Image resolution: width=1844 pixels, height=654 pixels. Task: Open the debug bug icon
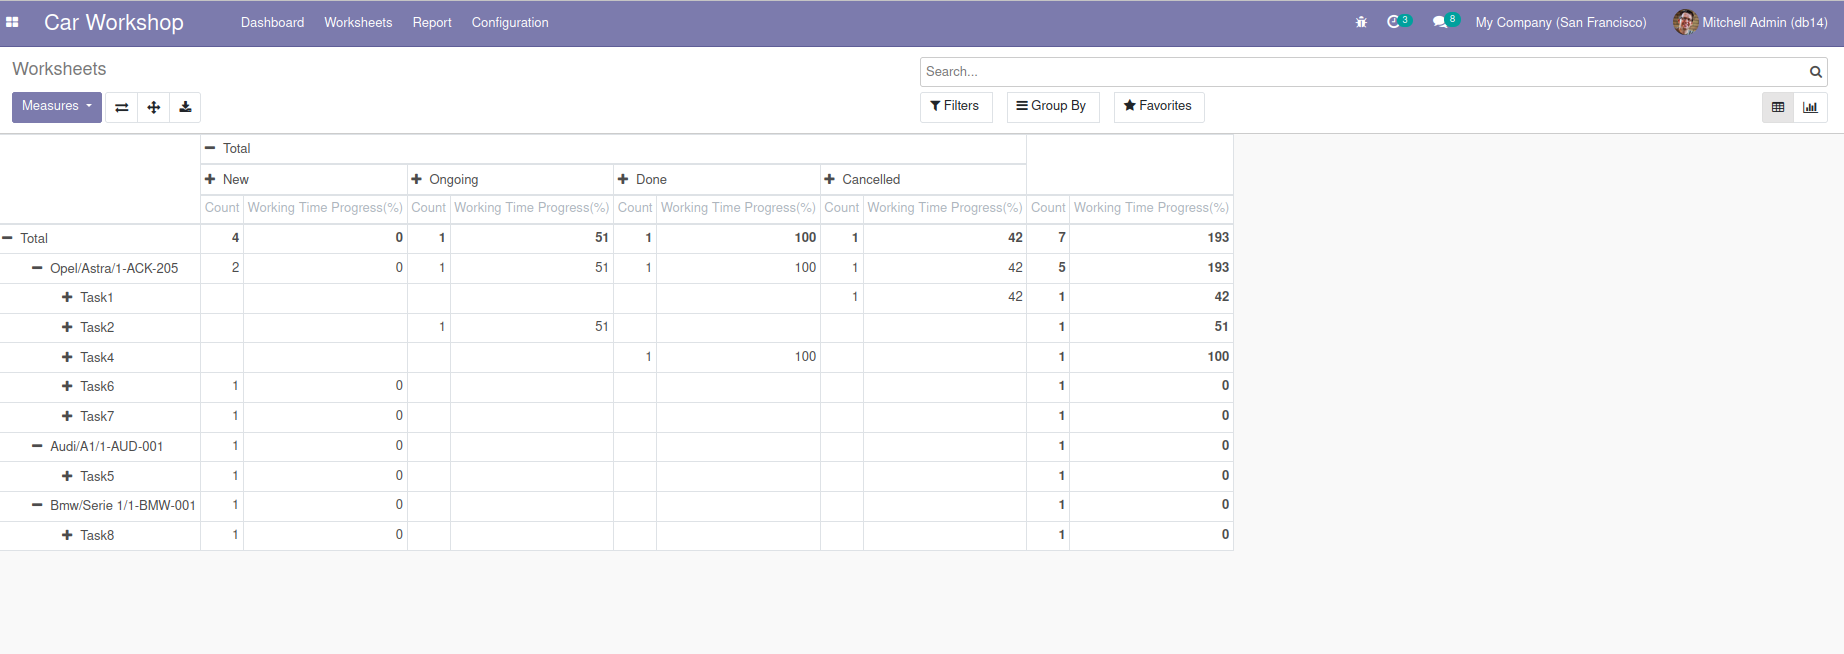pos(1361,22)
